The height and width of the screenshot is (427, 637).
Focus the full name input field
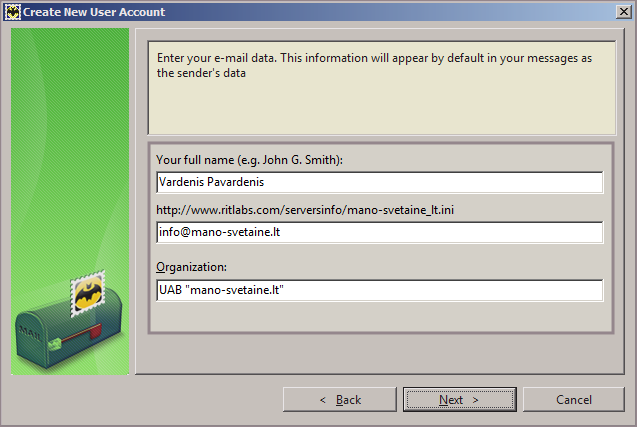(x=379, y=182)
